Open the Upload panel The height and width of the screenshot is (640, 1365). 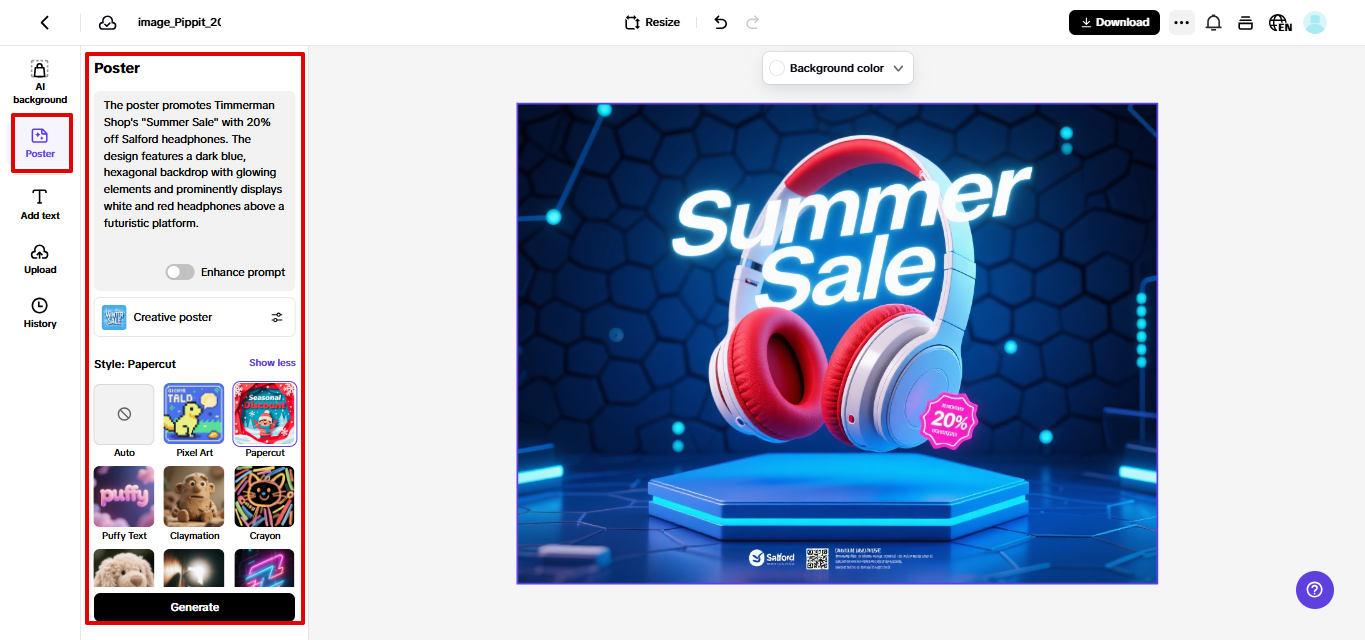tap(40, 259)
